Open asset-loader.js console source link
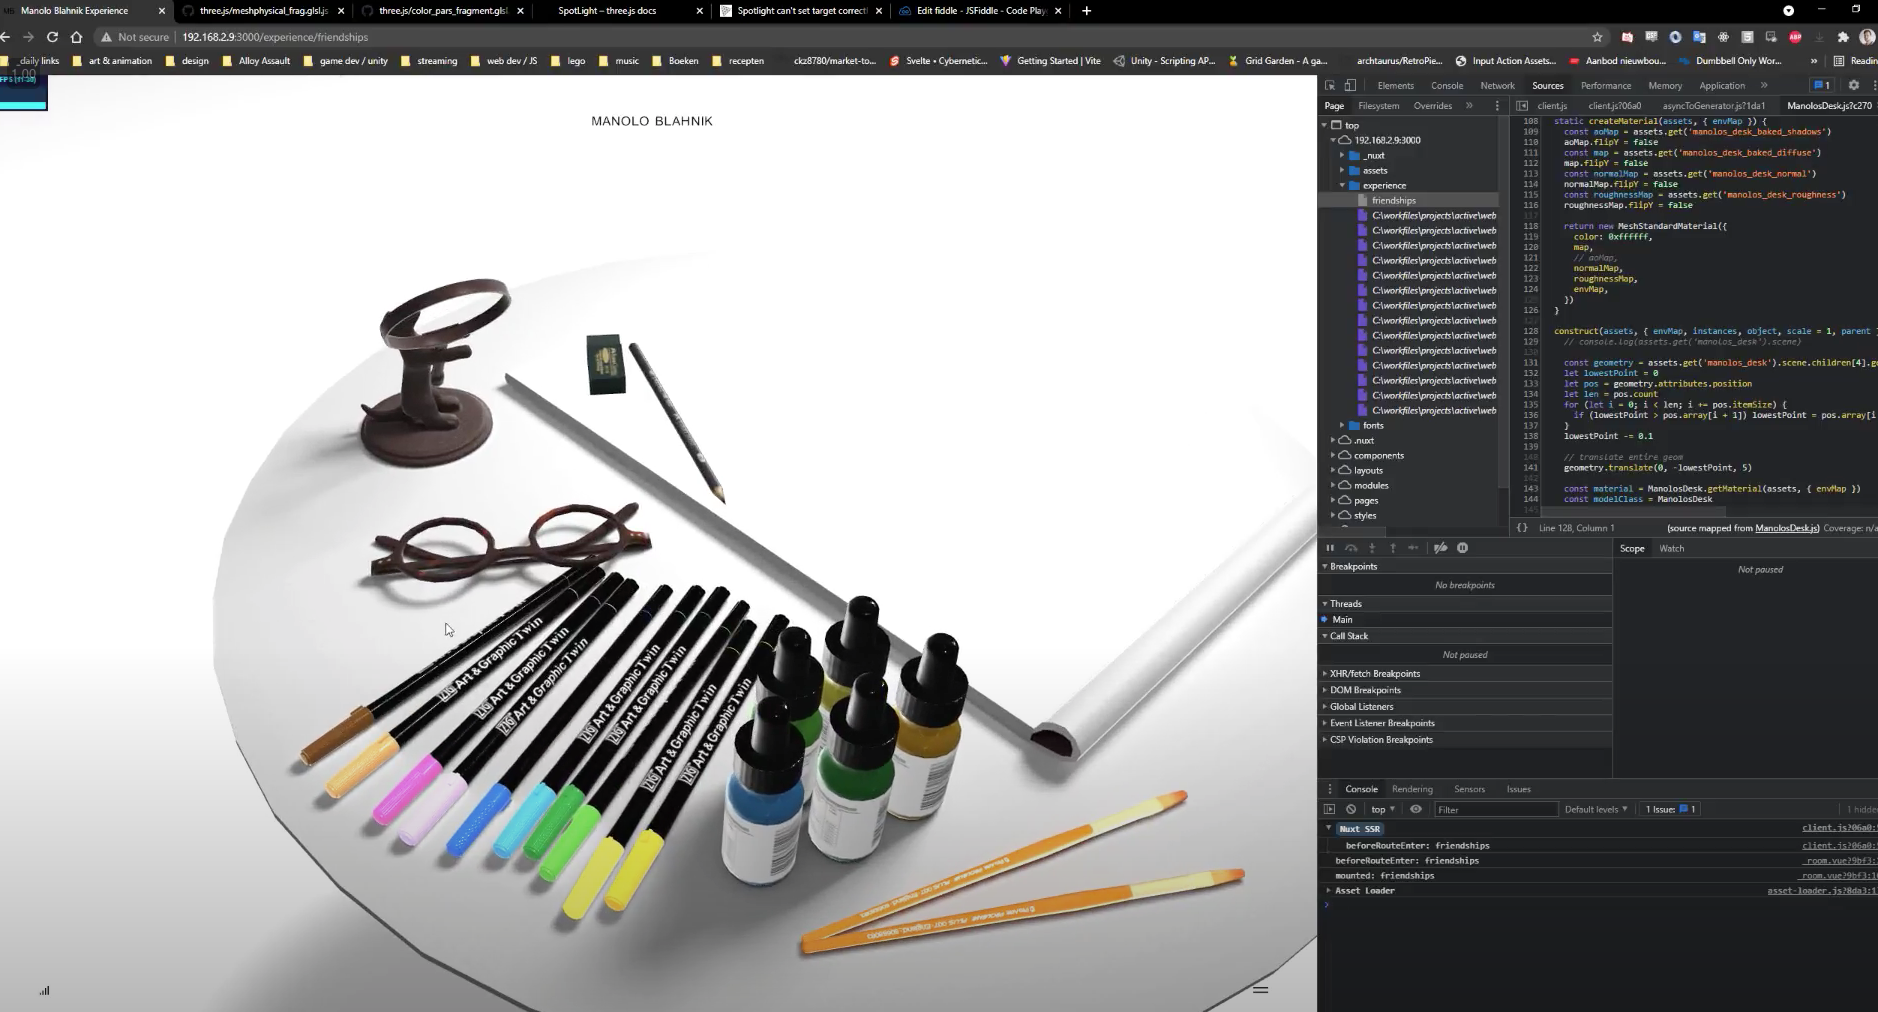This screenshot has width=1878, height=1012. 1821,891
